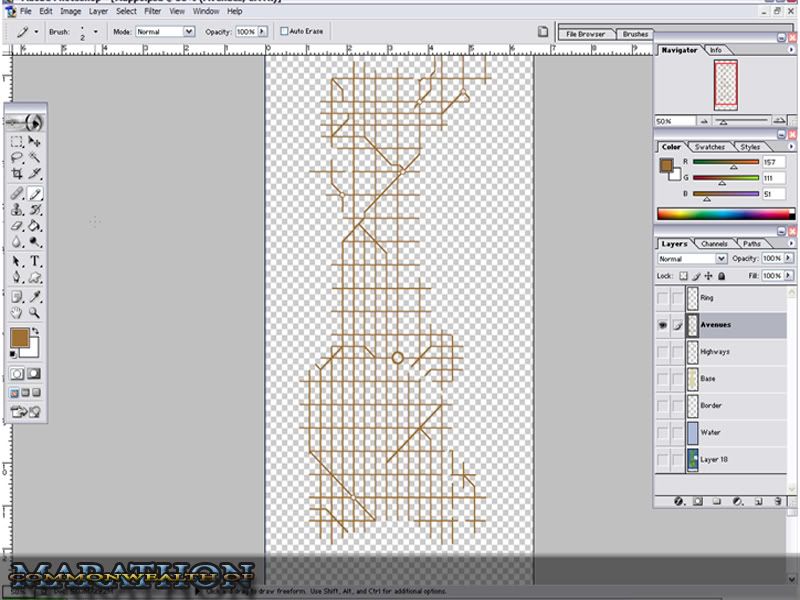Screen dimensions: 800x600
Task: Enable the Auto Erase checkbox
Action: (284, 32)
